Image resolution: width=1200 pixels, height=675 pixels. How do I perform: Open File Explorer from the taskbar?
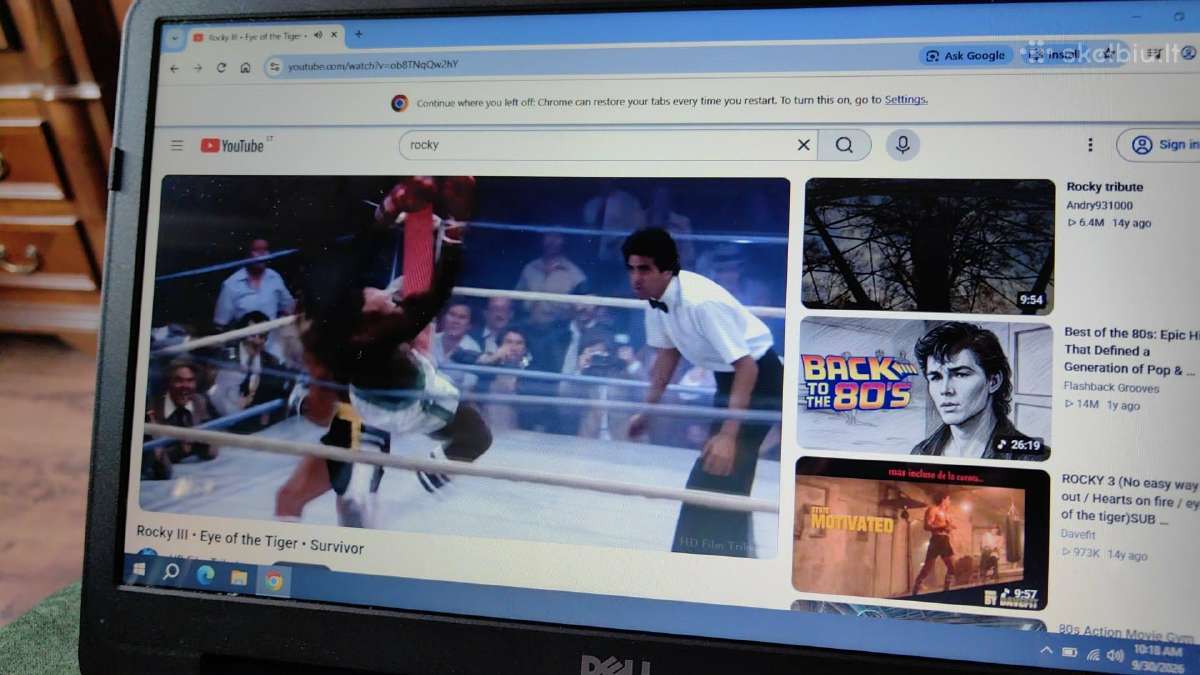coord(239,578)
